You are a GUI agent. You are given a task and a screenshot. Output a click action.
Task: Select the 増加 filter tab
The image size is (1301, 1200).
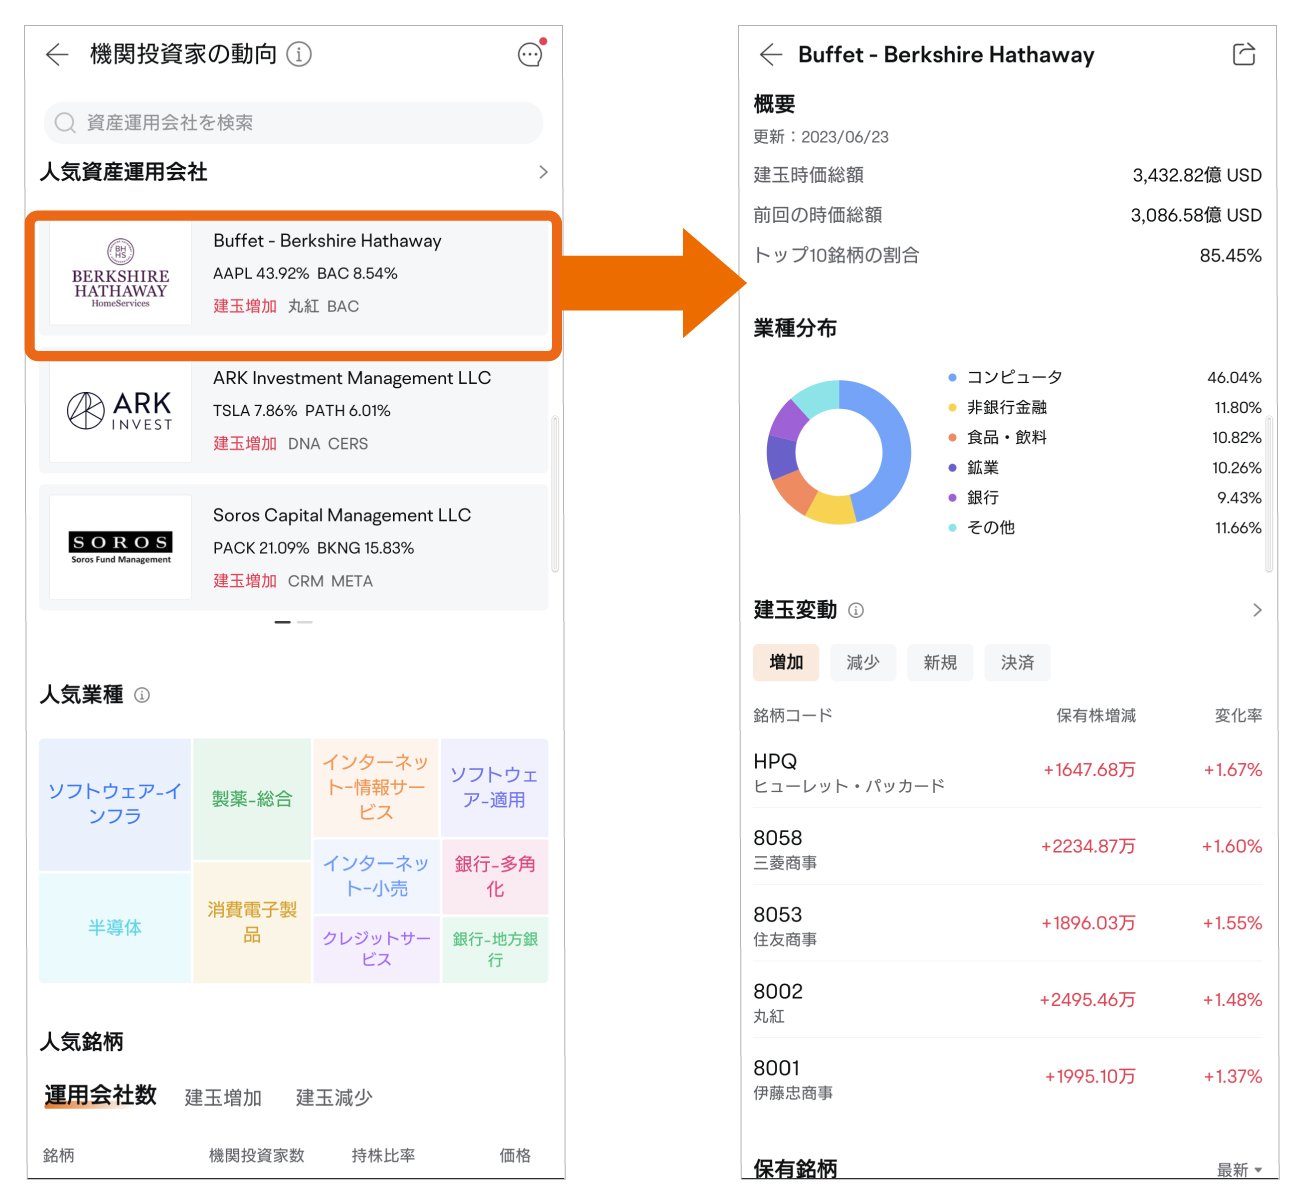[x=786, y=662]
